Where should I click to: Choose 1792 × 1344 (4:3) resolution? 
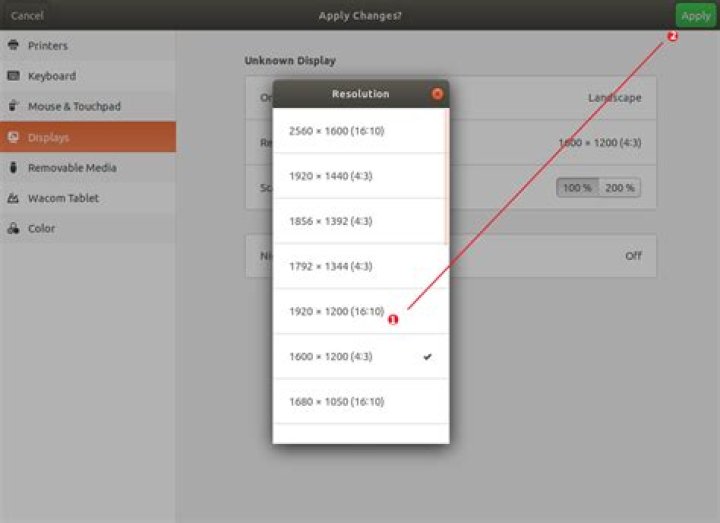(x=360, y=266)
